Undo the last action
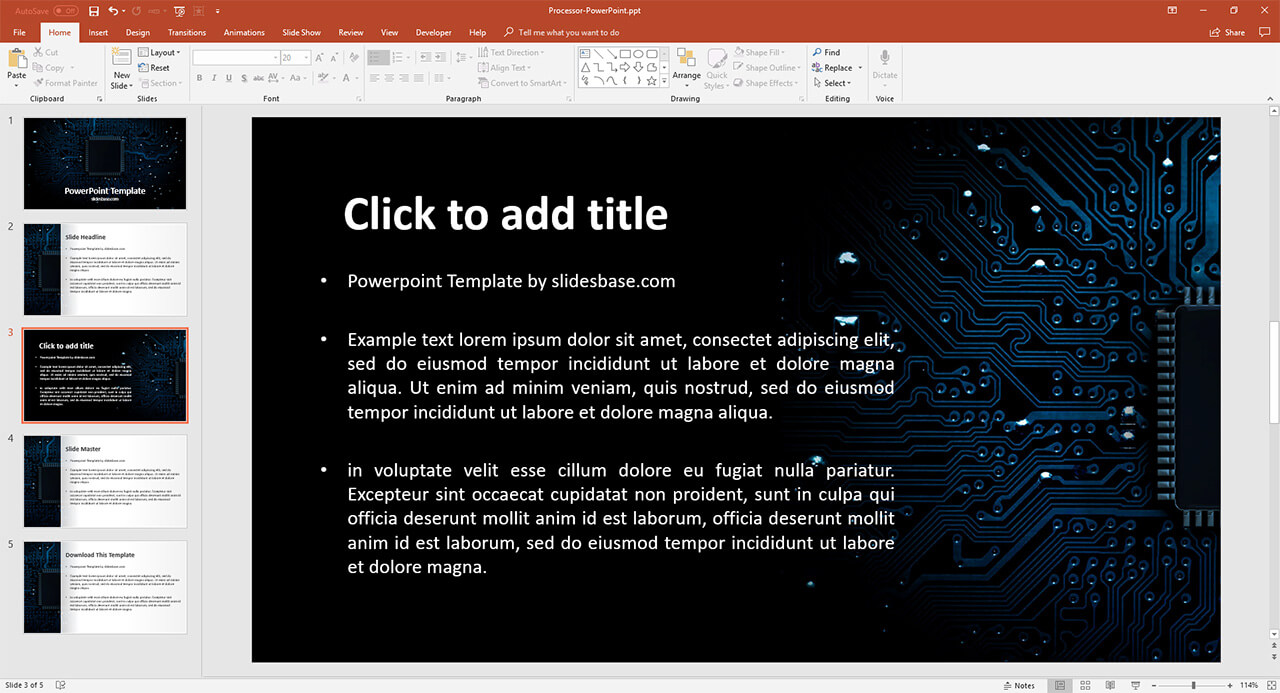The height and width of the screenshot is (693, 1280). coord(113,10)
